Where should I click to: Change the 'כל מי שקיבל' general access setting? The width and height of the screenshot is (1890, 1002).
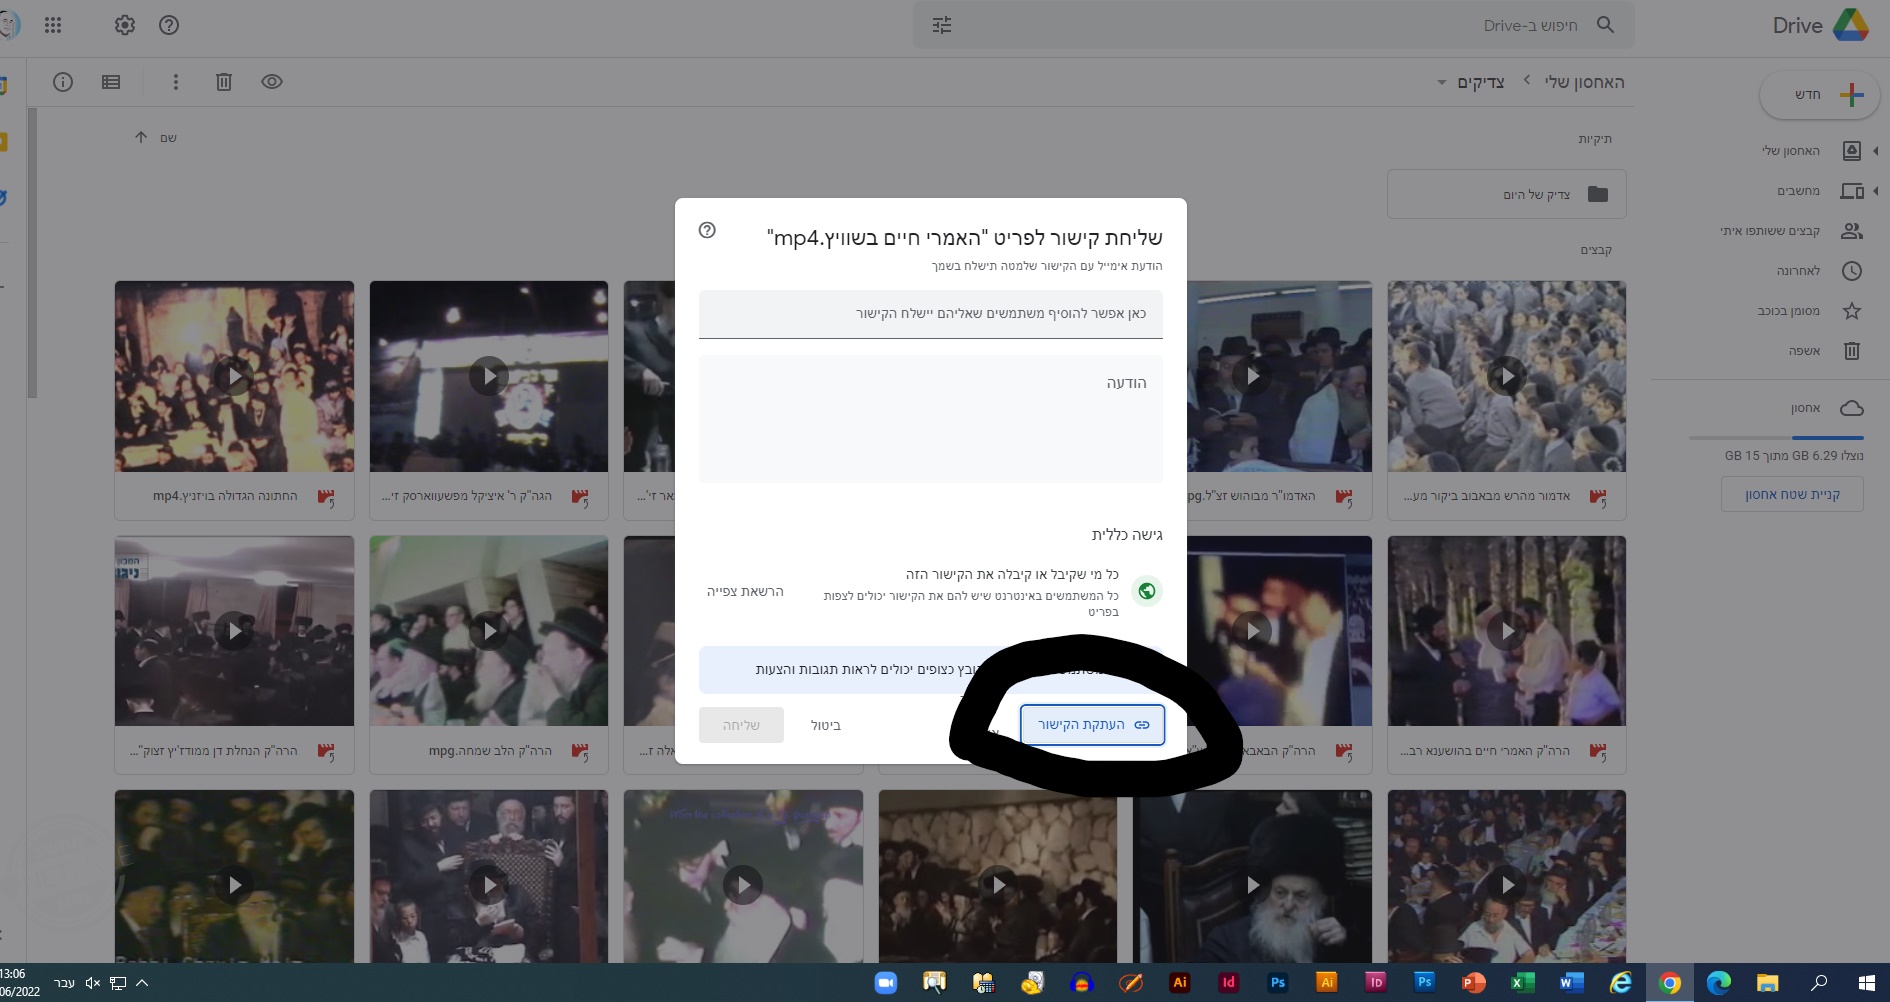pos(1012,574)
